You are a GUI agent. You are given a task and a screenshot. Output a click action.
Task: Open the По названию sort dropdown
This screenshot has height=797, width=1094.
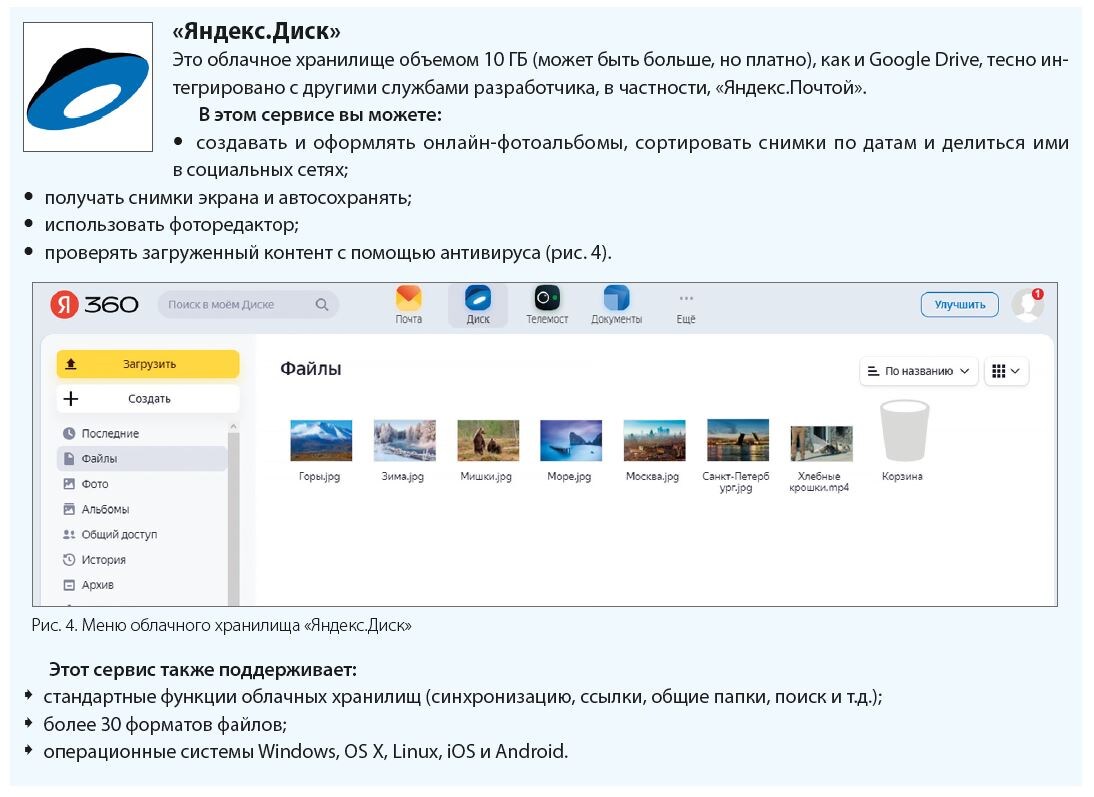coord(918,371)
